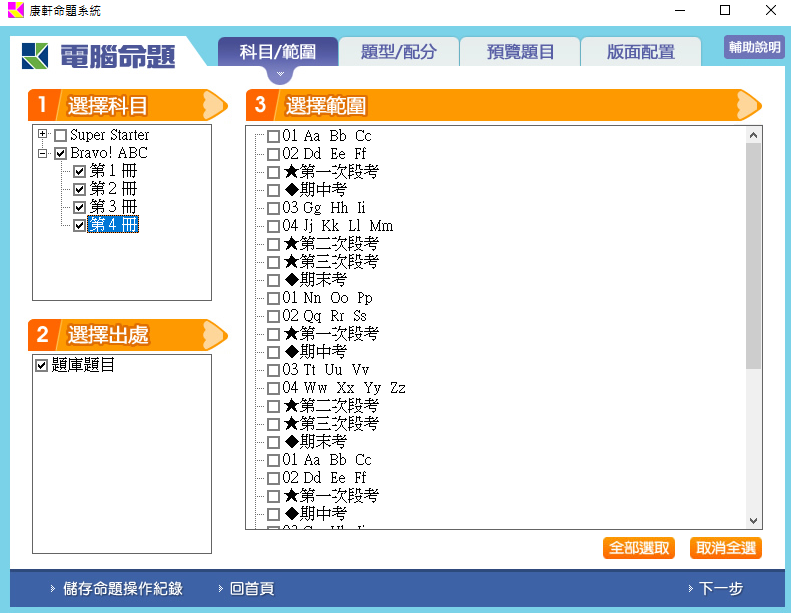Untick the 第 3 冊 checkbox
The width and height of the screenshot is (791, 613).
tap(79, 207)
